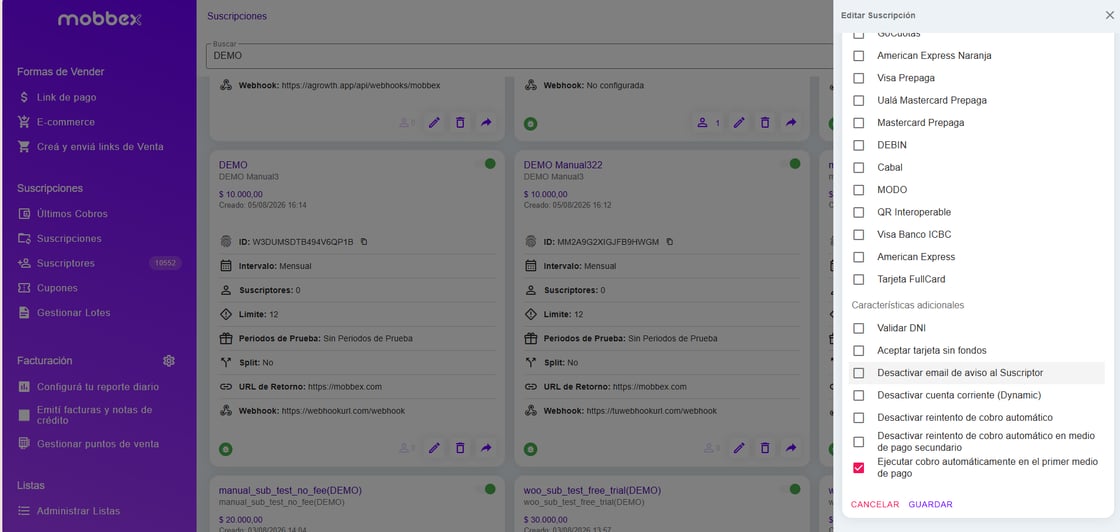
Task: Open woo_sub_test_free_trial(DEMO) card title
Action: pos(592,491)
